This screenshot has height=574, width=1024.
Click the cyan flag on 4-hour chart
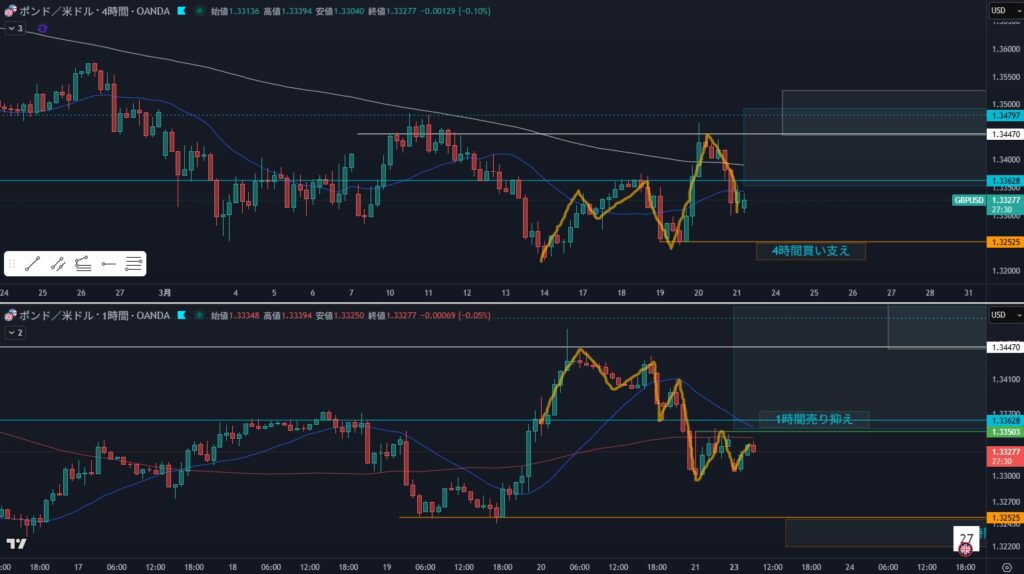click(x=180, y=11)
